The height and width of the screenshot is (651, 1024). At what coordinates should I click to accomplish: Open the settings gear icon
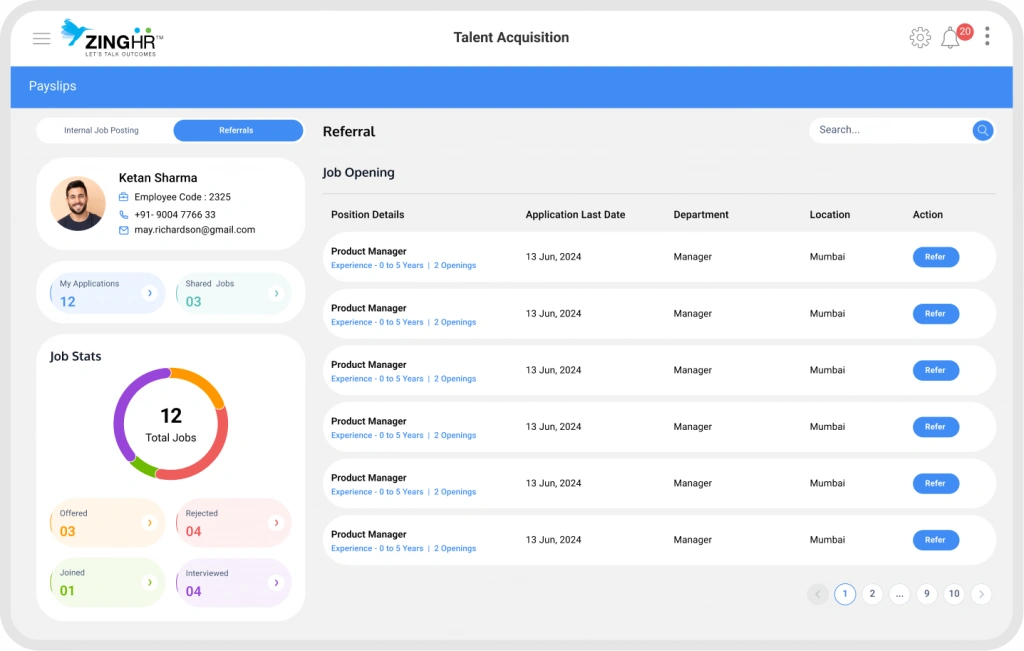920,37
